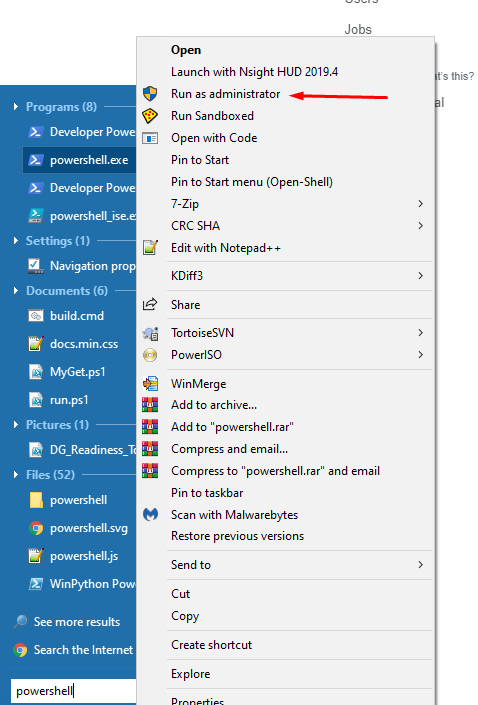Collapse the Settings (1) group
Viewport: 478px width, 705px height.
[x=16, y=241]
